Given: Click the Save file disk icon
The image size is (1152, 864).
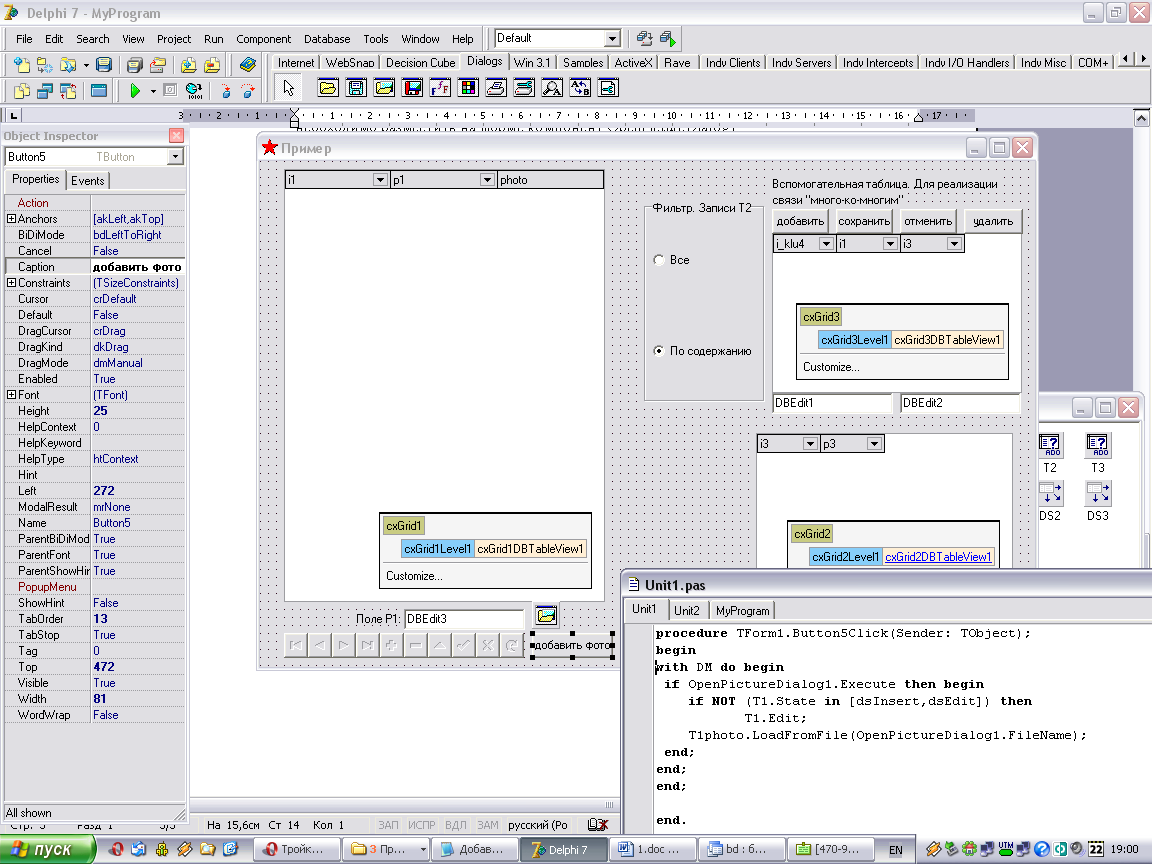Looking at the screenshot, I should point(104,65).
